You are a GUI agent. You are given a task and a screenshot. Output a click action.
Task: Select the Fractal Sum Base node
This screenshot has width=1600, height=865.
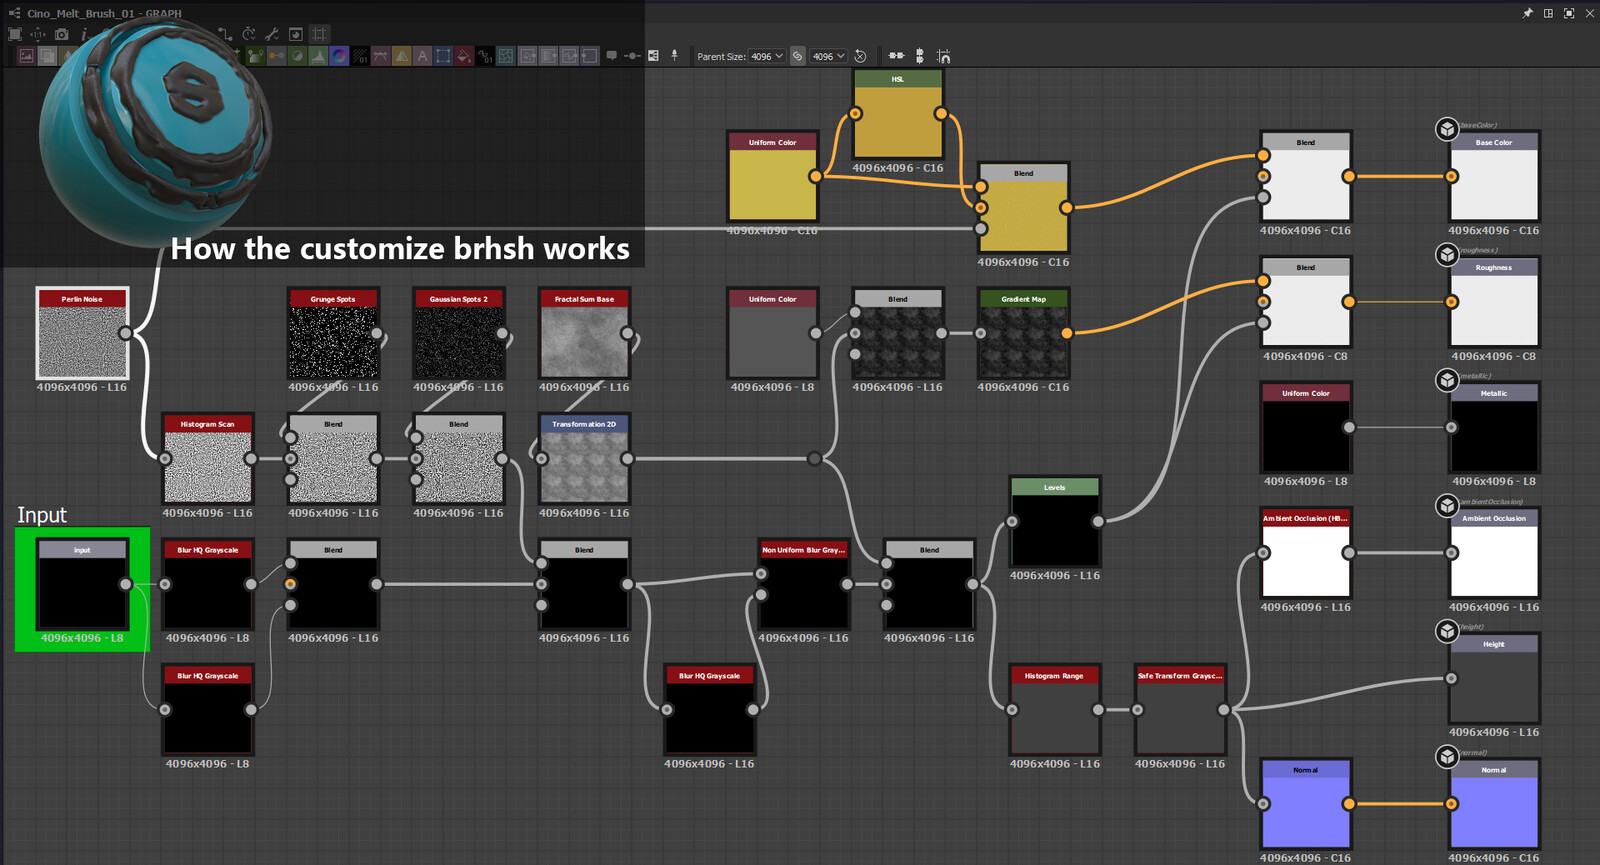[x=584, y=333]
